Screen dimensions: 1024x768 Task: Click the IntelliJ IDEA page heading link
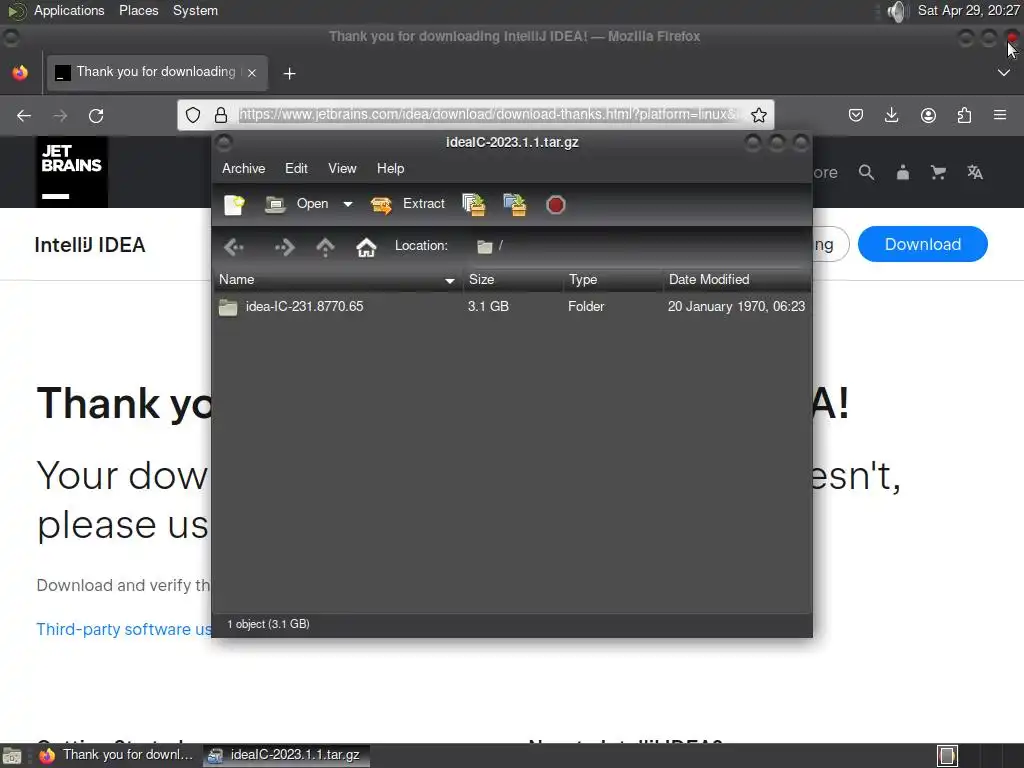click(x=89, y=245)
